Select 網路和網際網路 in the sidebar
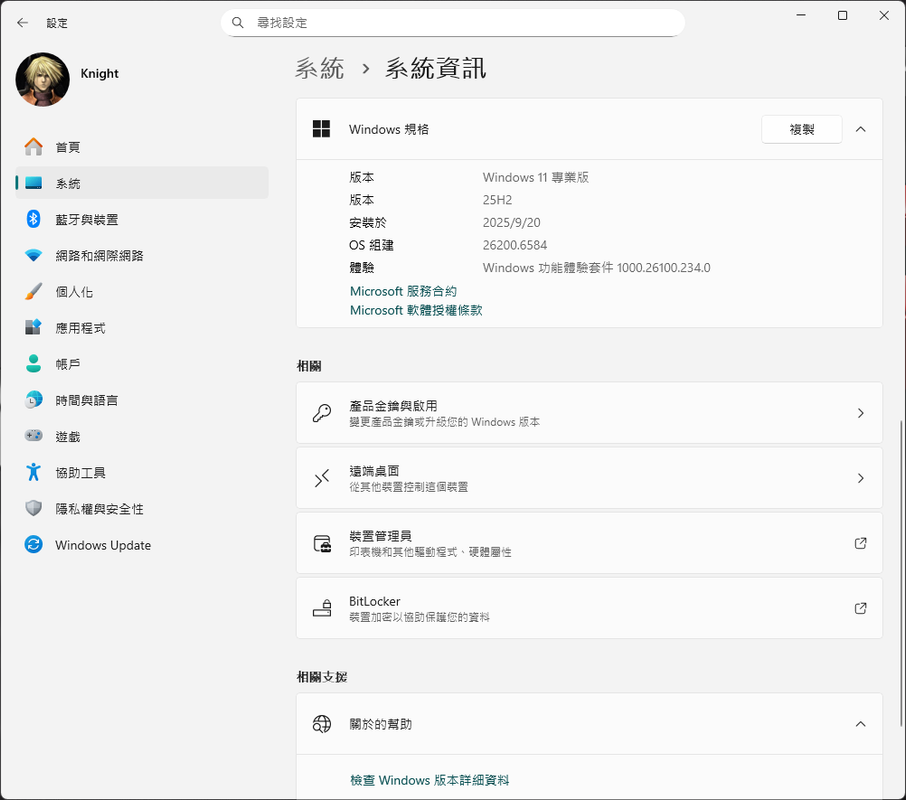This screenshot has height=800, width=906. (x=142, y=255)
